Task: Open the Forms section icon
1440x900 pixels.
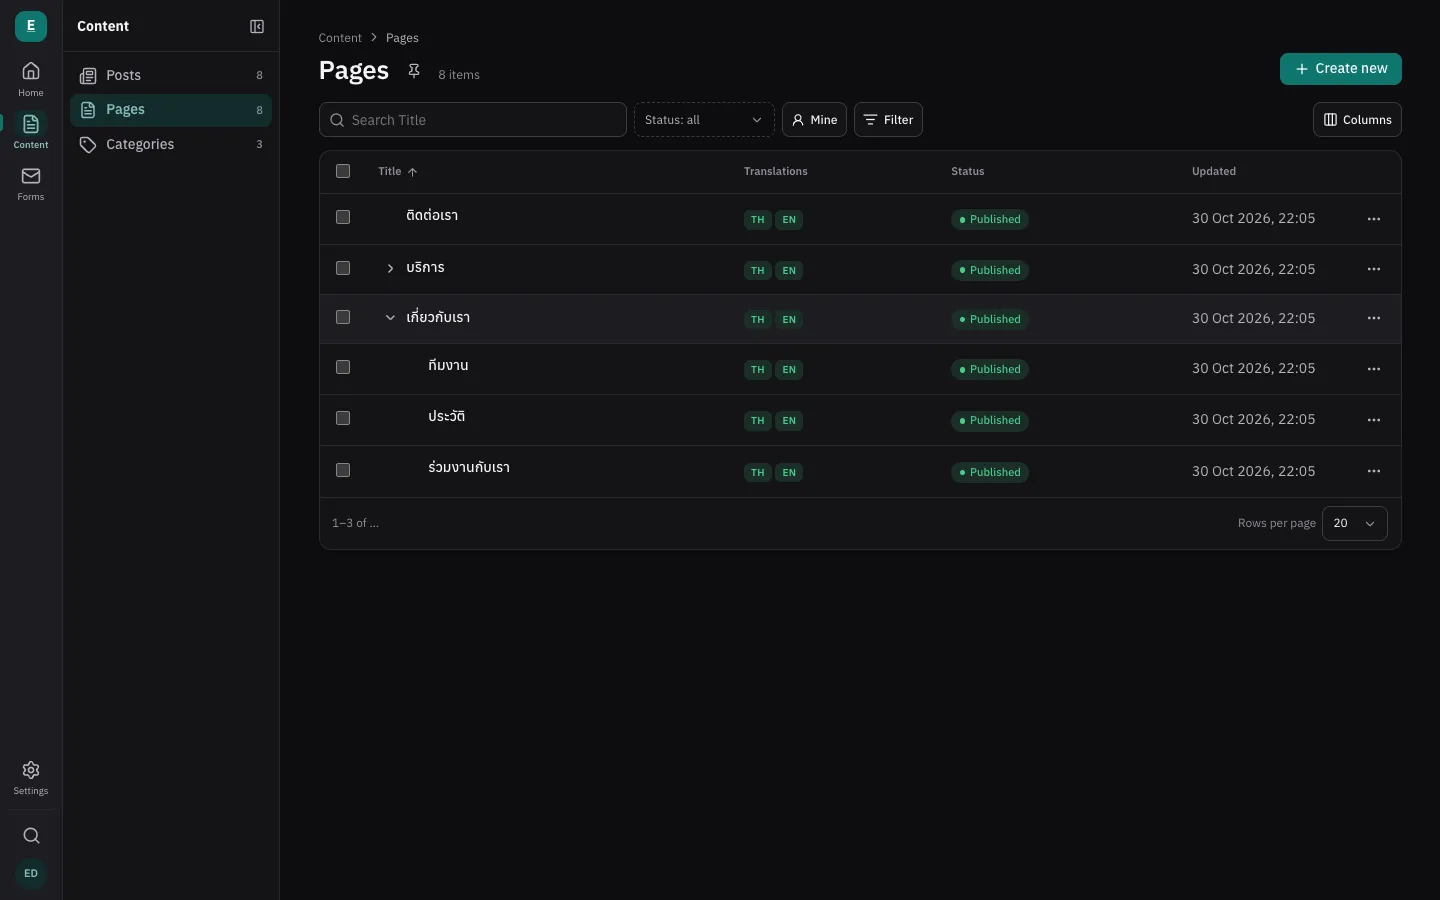Action: pyautogui.click(x=31, y=183)
